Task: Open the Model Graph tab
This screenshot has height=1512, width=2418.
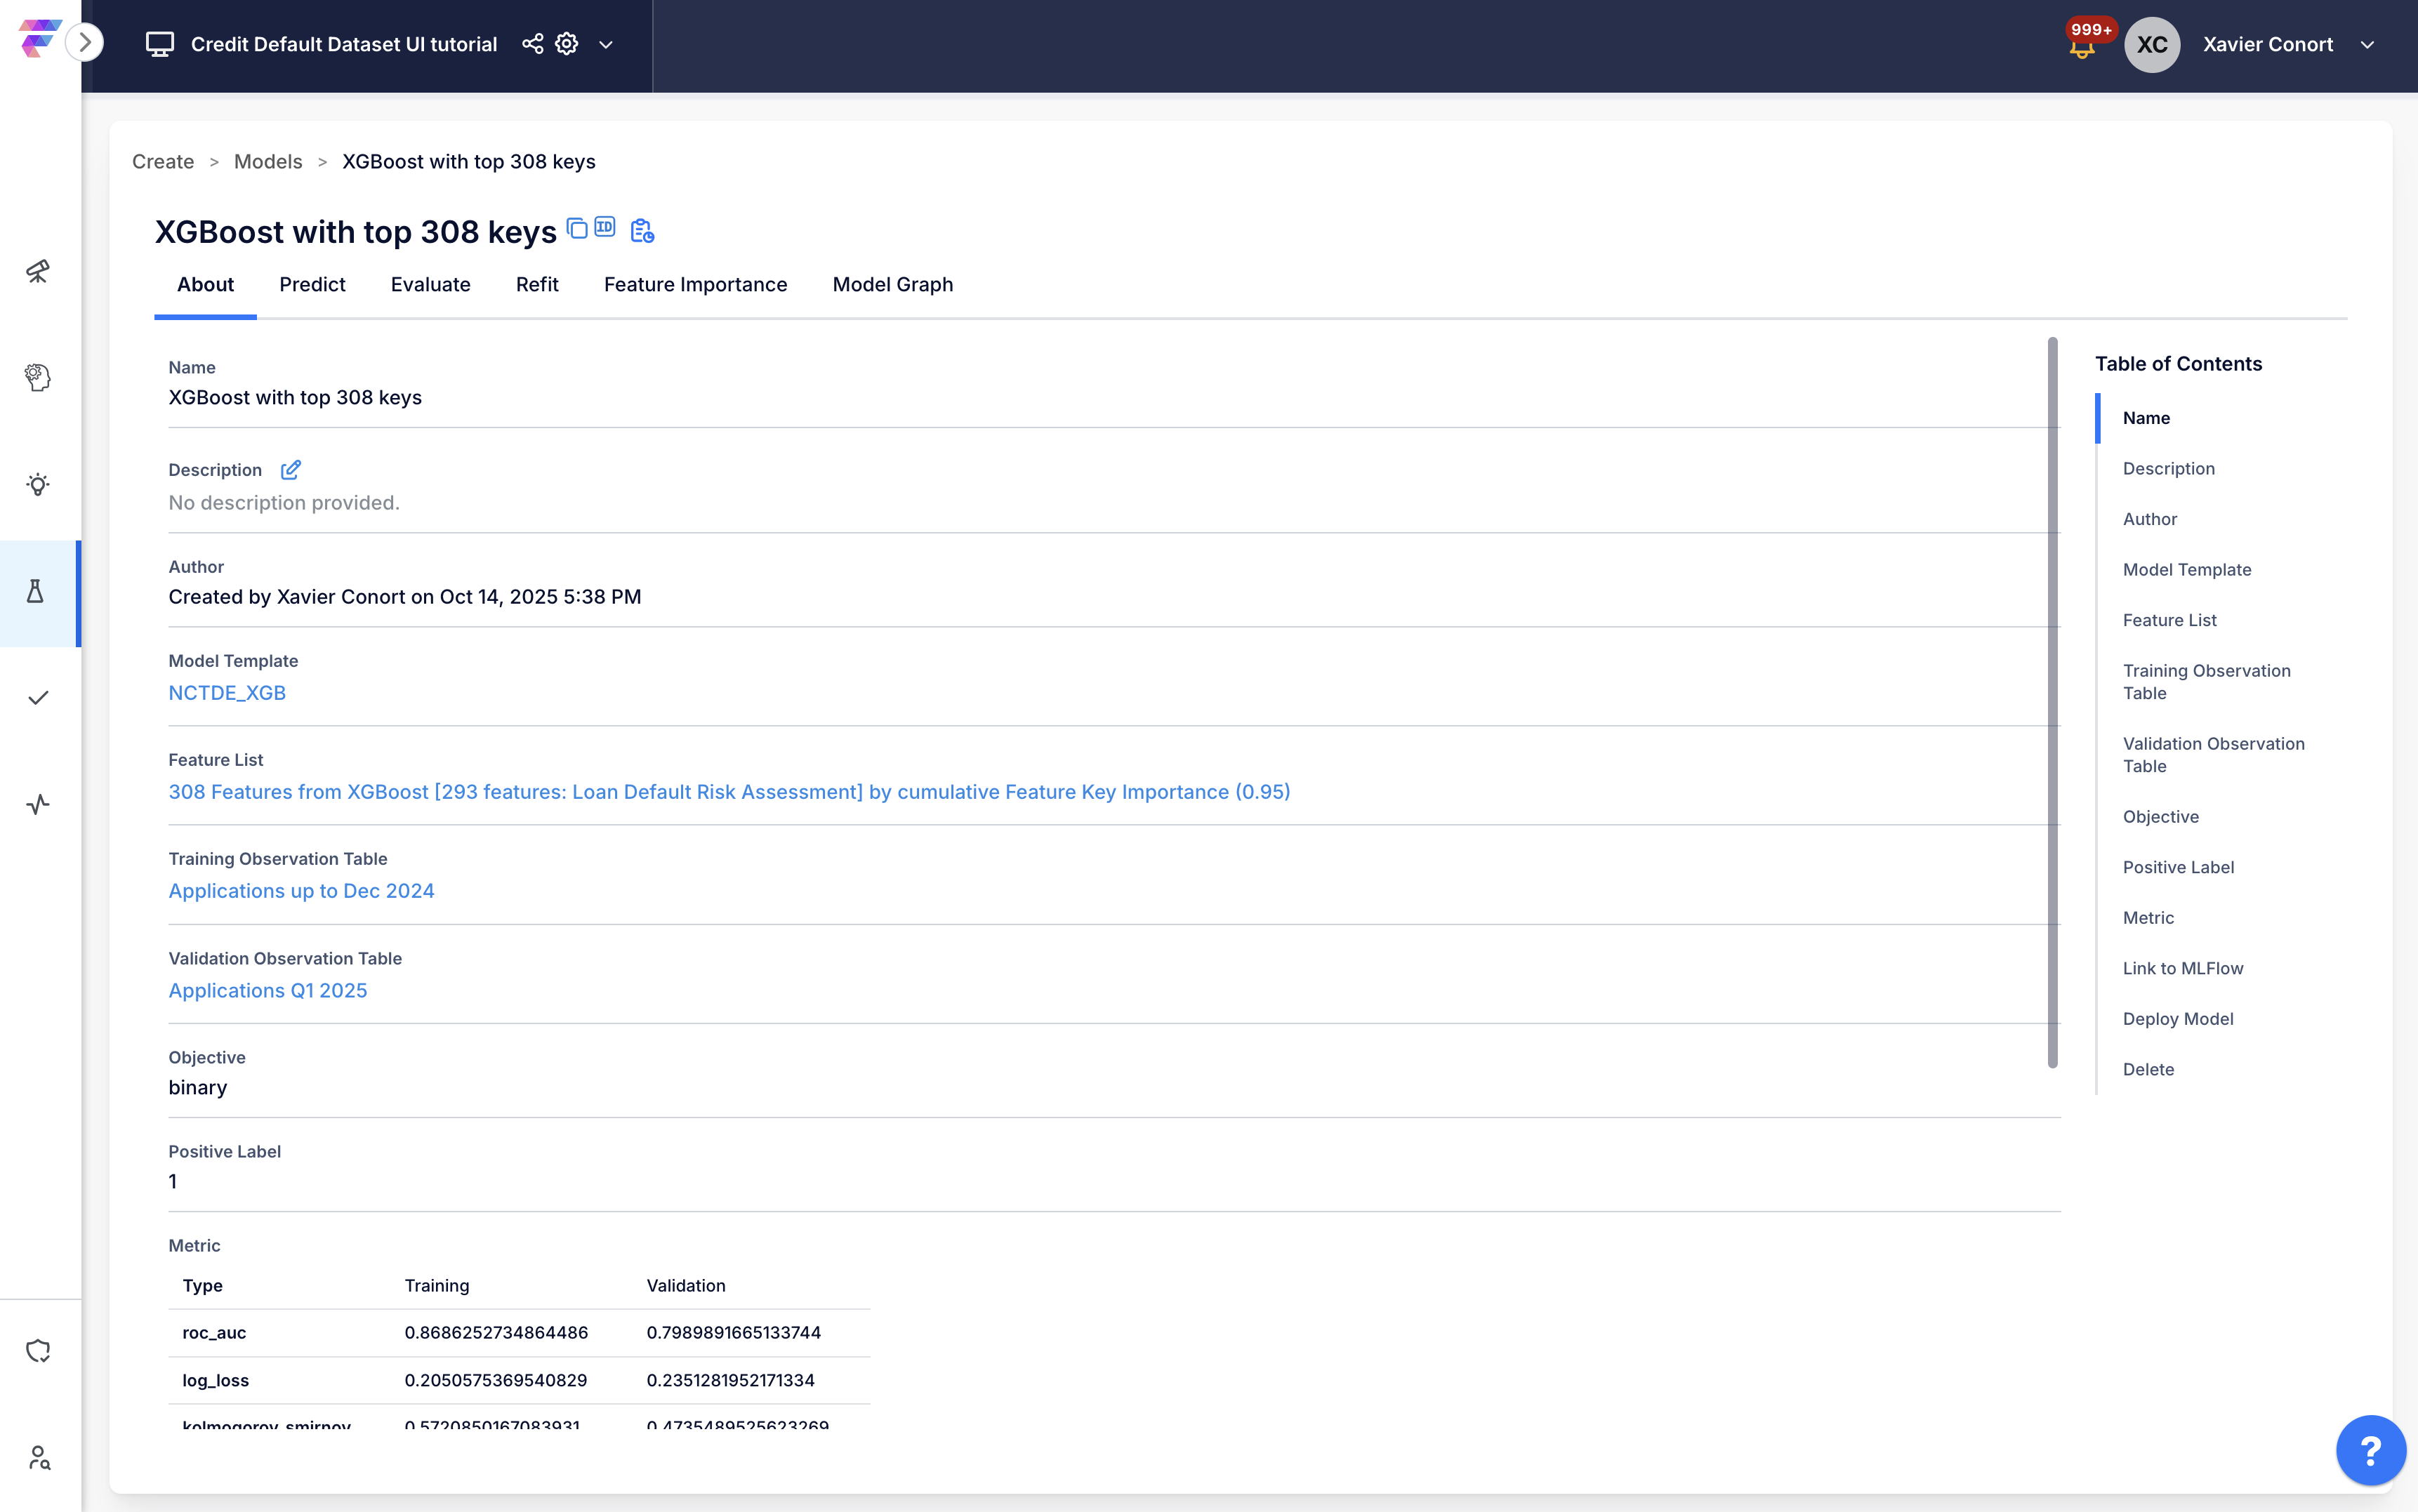Action: pyautogui.click(x=892, y=285)
